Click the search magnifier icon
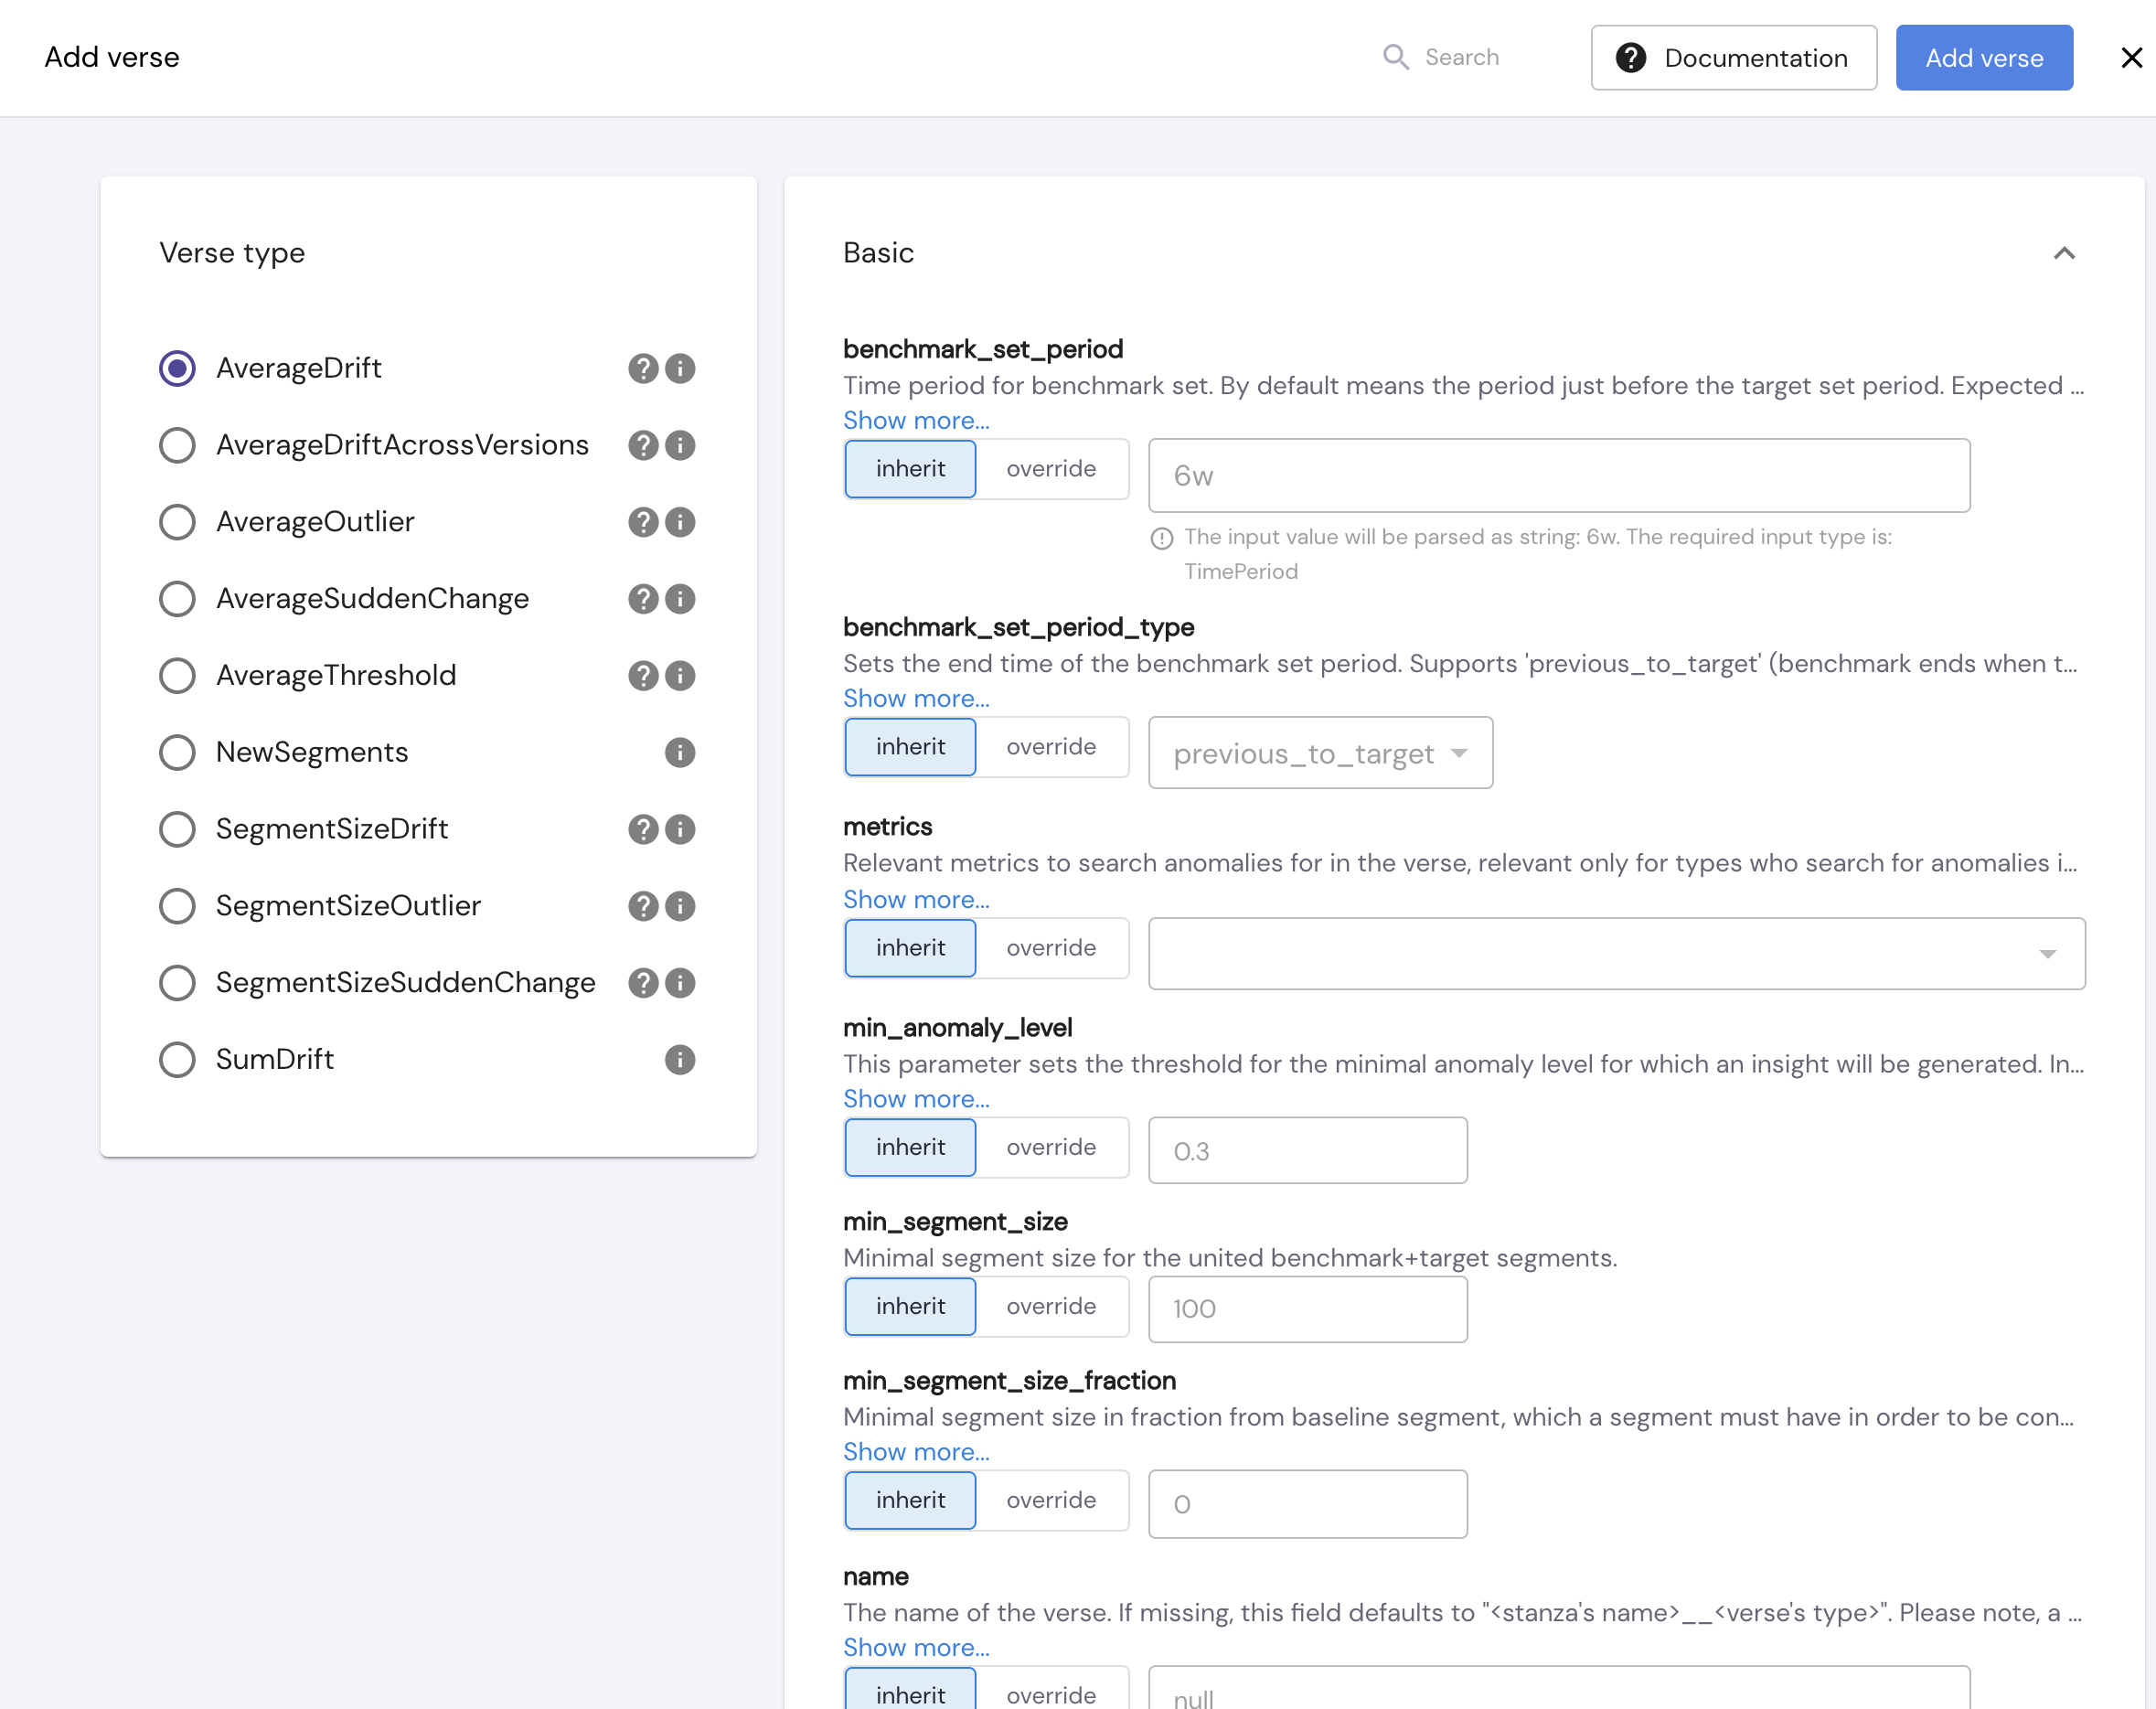The image size is (2156, 1709). click(1396, 57)
